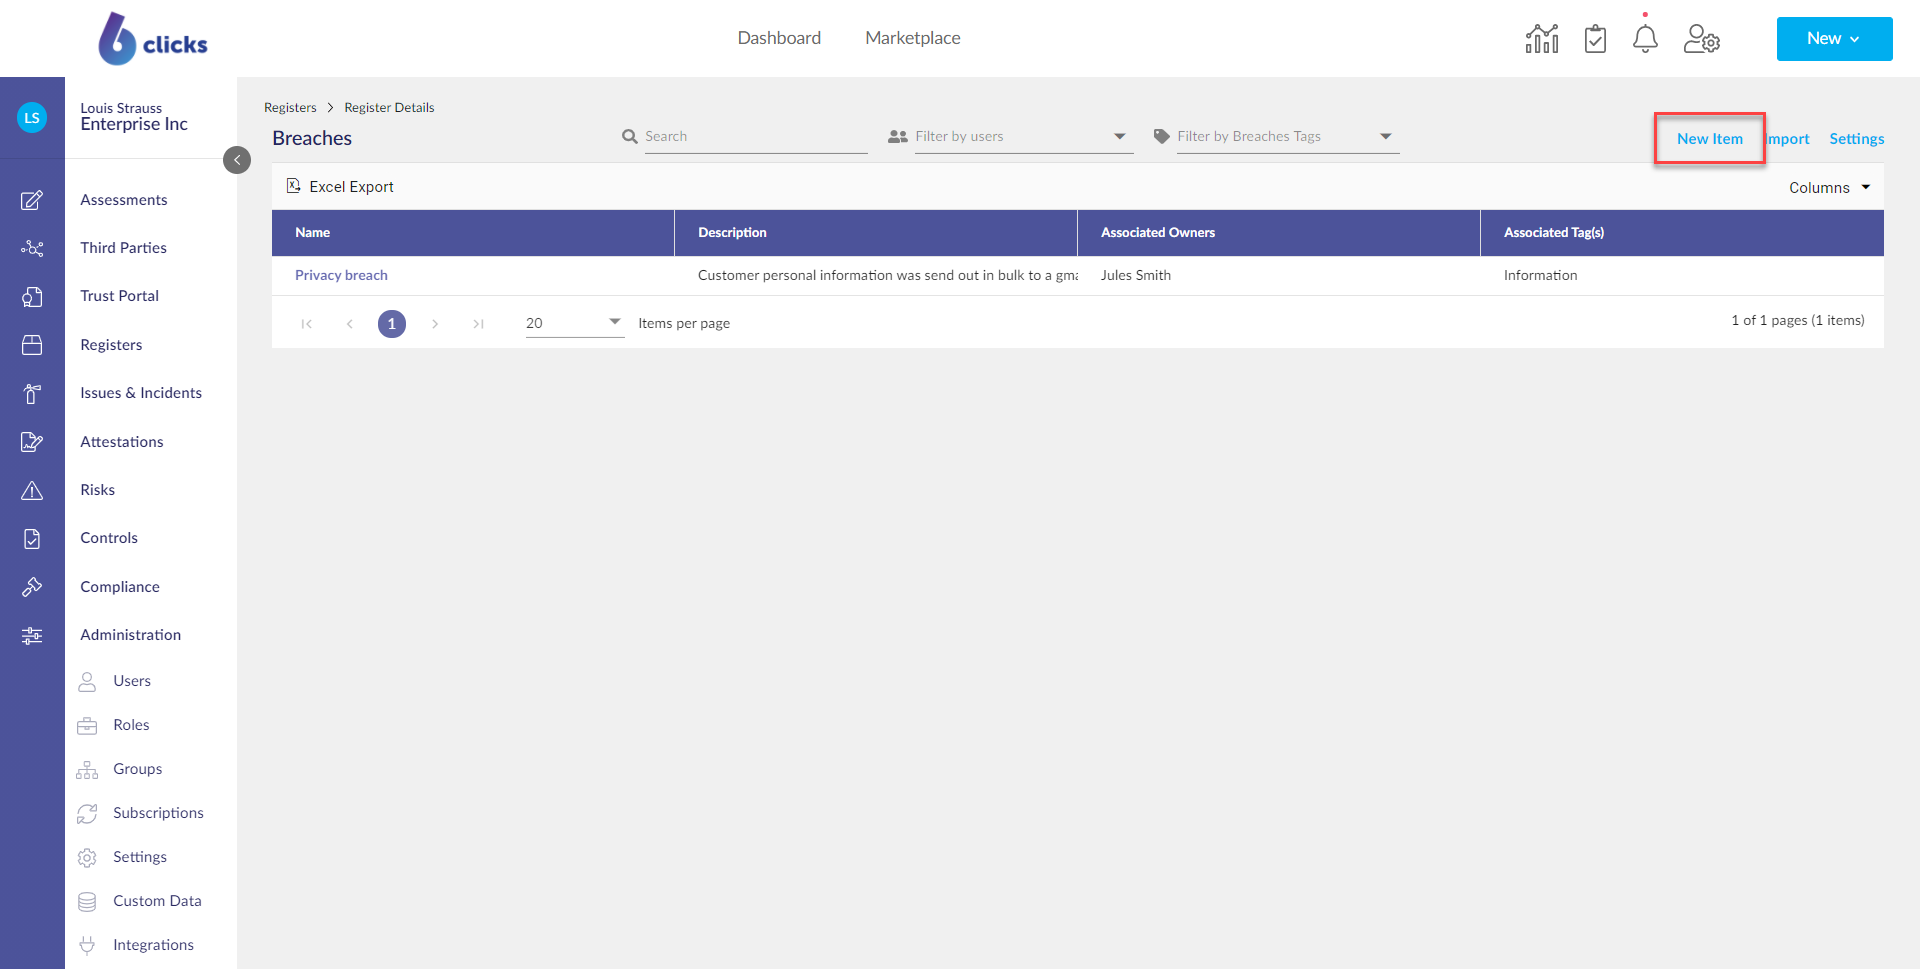
Task: Open Registers in the sidebar
Action: tap(111, 345)
